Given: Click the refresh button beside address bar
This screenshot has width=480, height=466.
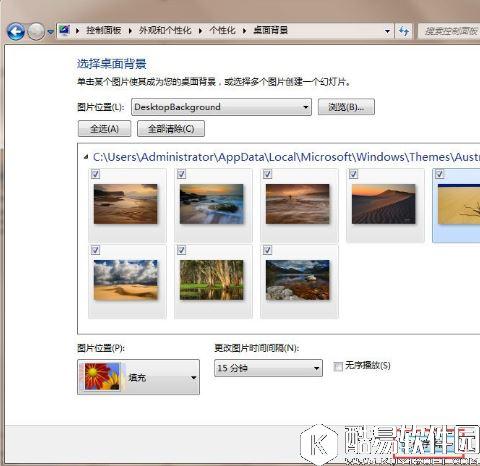Looking at the screenshot, I should coord(404,31).
